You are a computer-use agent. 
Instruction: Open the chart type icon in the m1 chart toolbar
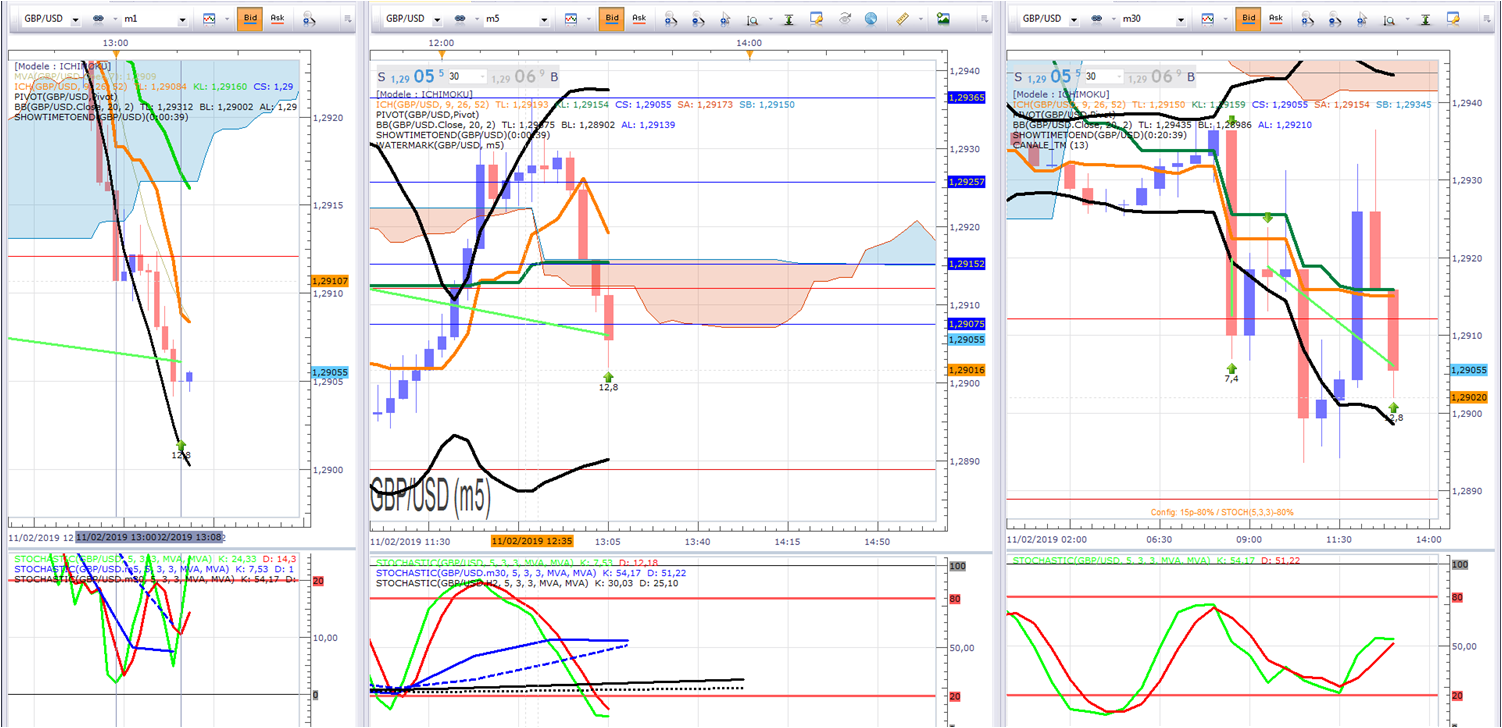209,19
